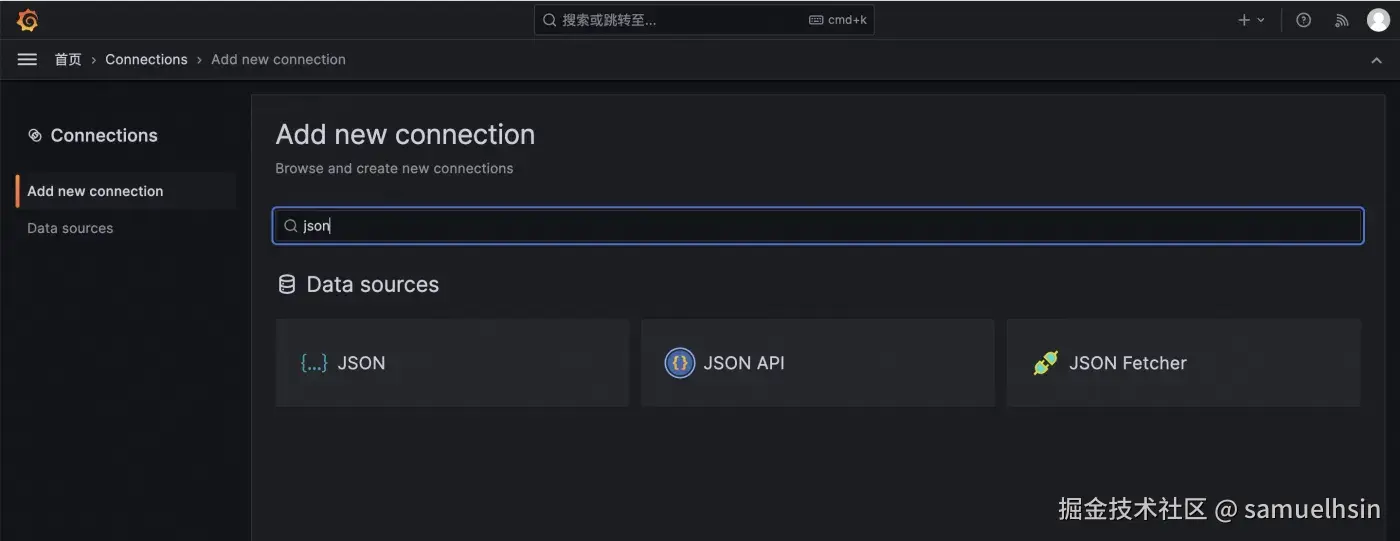This screenshot has height=541, width=1400.
Task: Click the Data sources section heading
Action: [x=372, y=285]
